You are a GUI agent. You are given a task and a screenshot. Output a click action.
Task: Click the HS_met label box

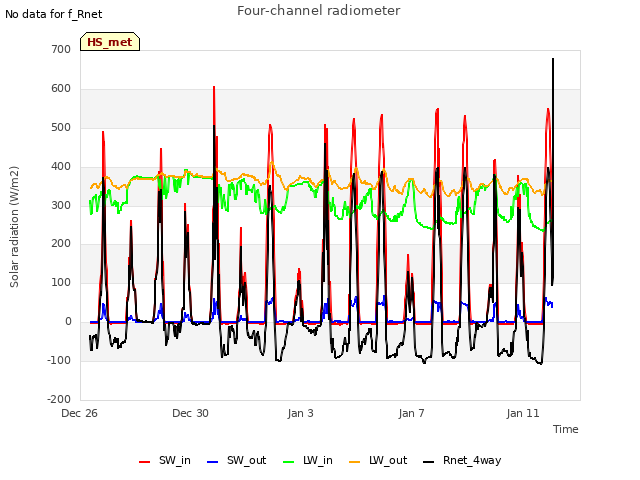pyautogui.click(x=110, y=42)
